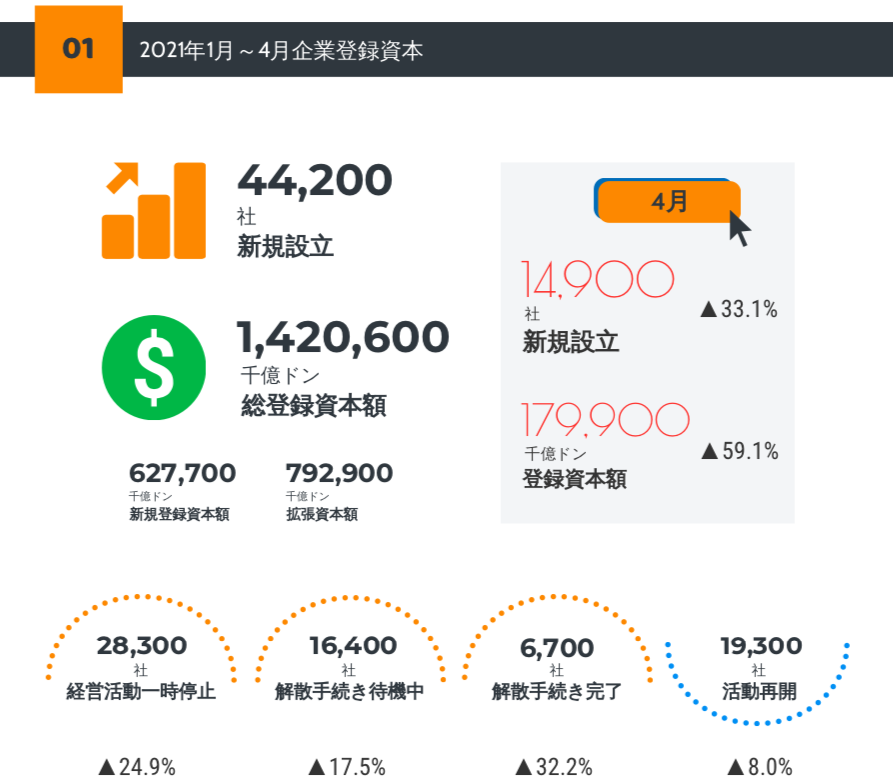The width and height of the screenshot is (893, 782).
Task: Click the 44,200 new companies figure
Action: tap(314, 181)
